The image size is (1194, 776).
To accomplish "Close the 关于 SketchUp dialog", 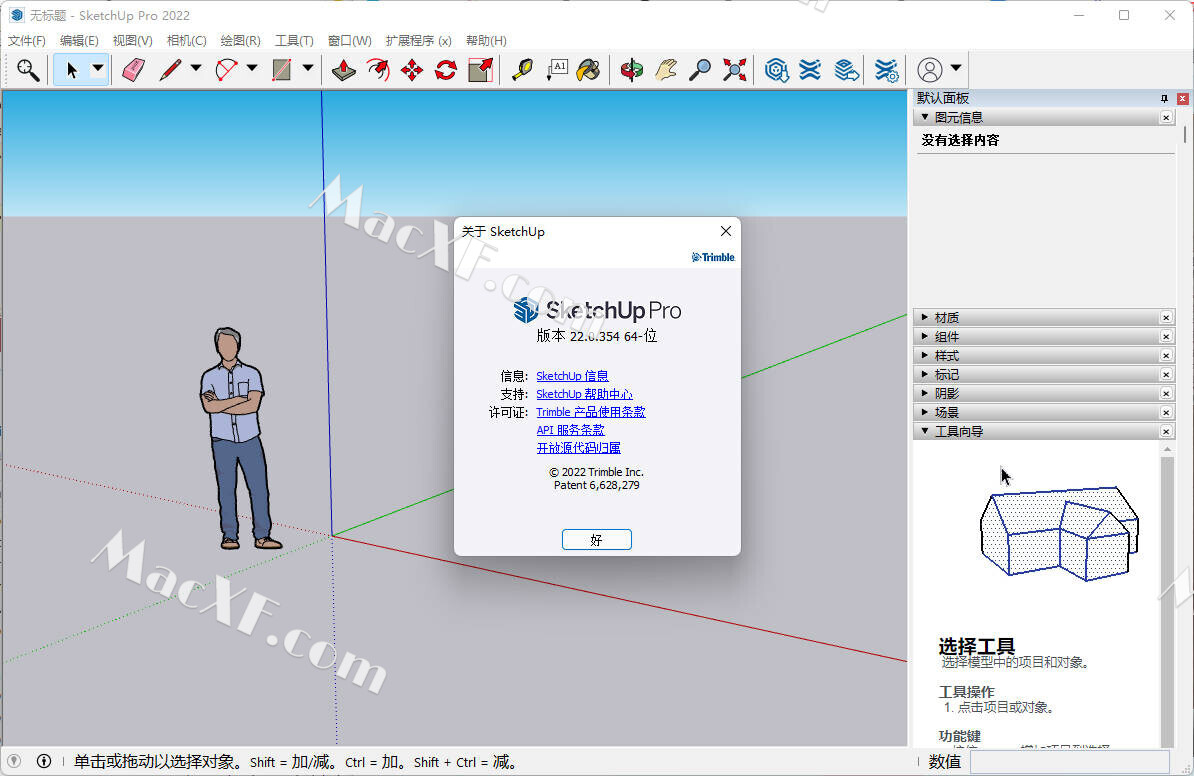I will pyautogui.click(x=726, y=231).
